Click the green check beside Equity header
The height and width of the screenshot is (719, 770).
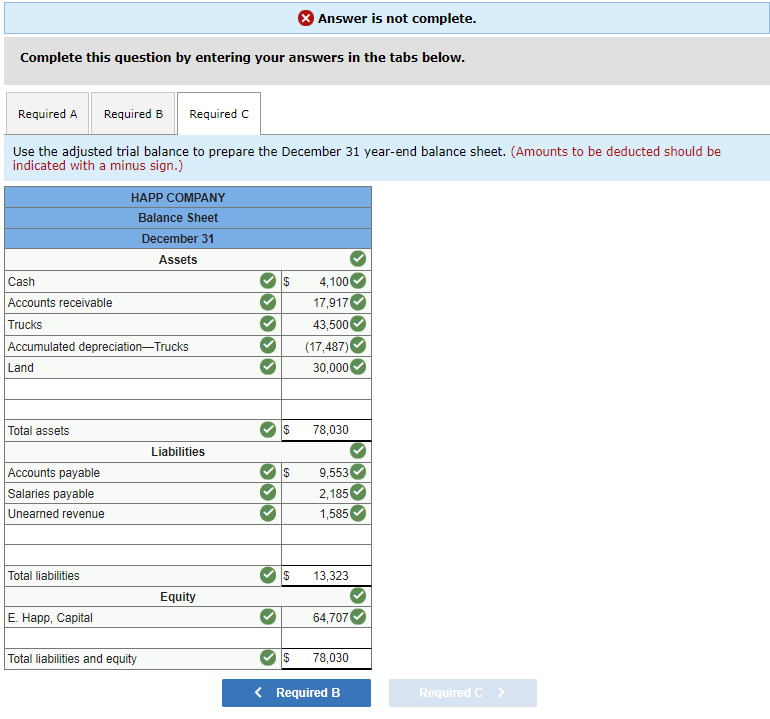(x=358, y=596)
